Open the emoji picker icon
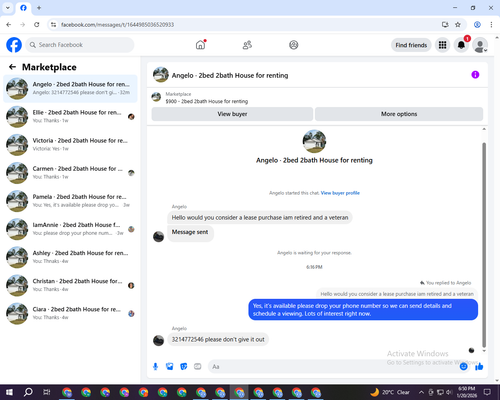 [x=463, y=367]
